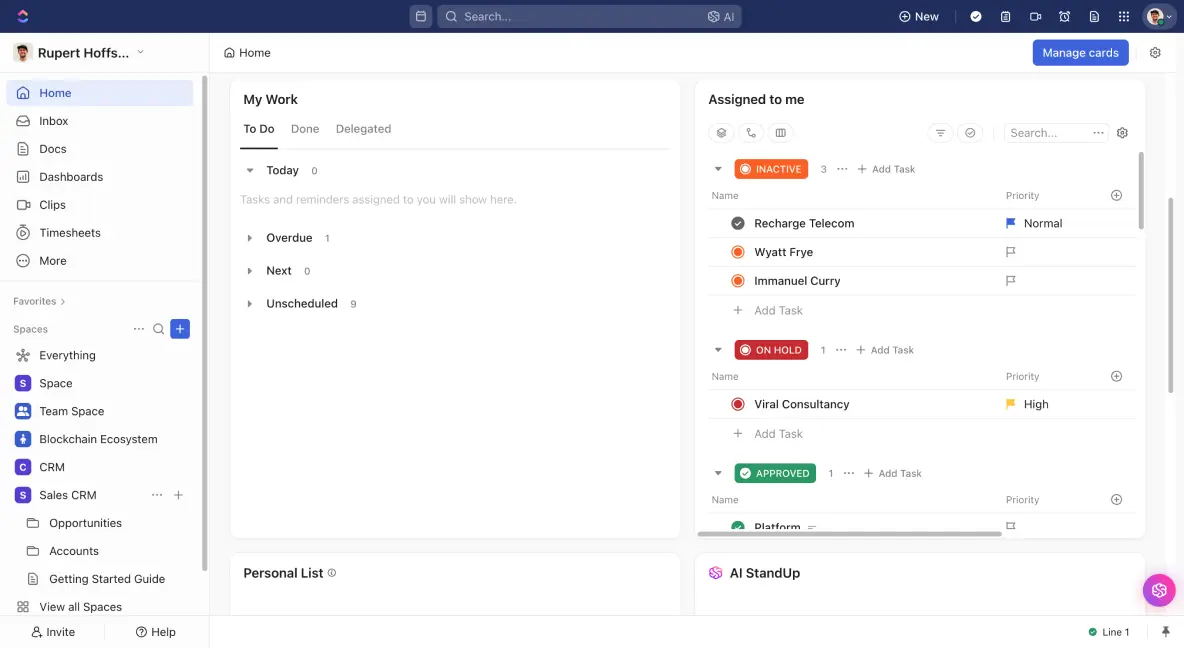The height and width of the screenshot is (648, 1184).
Task: Open the Notepad icon in top bar
Action: pyautogui.click(x=1006, y=17)
